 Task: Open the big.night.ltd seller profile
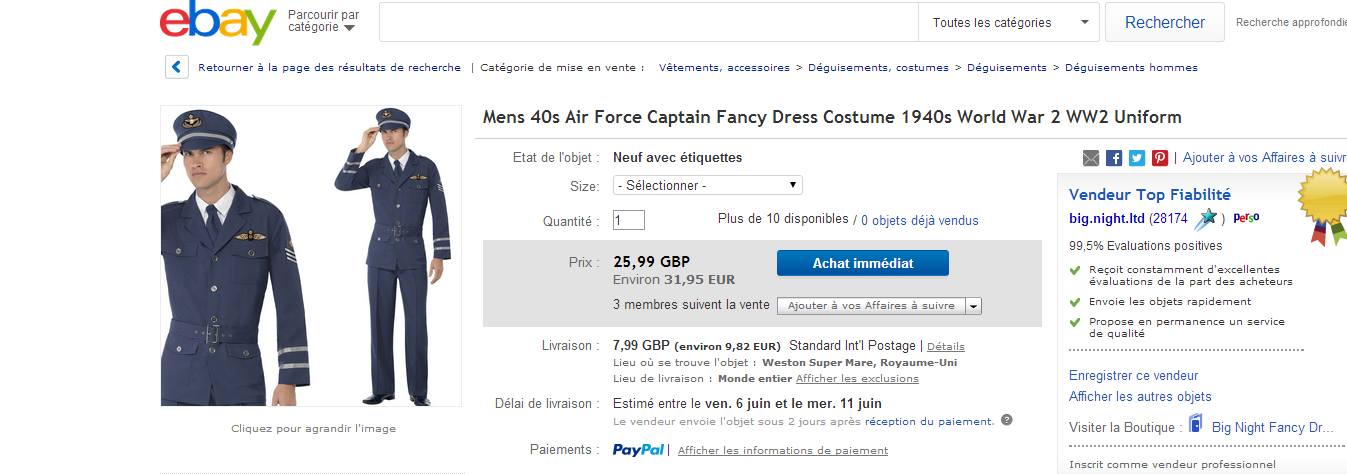[x=1106, y=217]
